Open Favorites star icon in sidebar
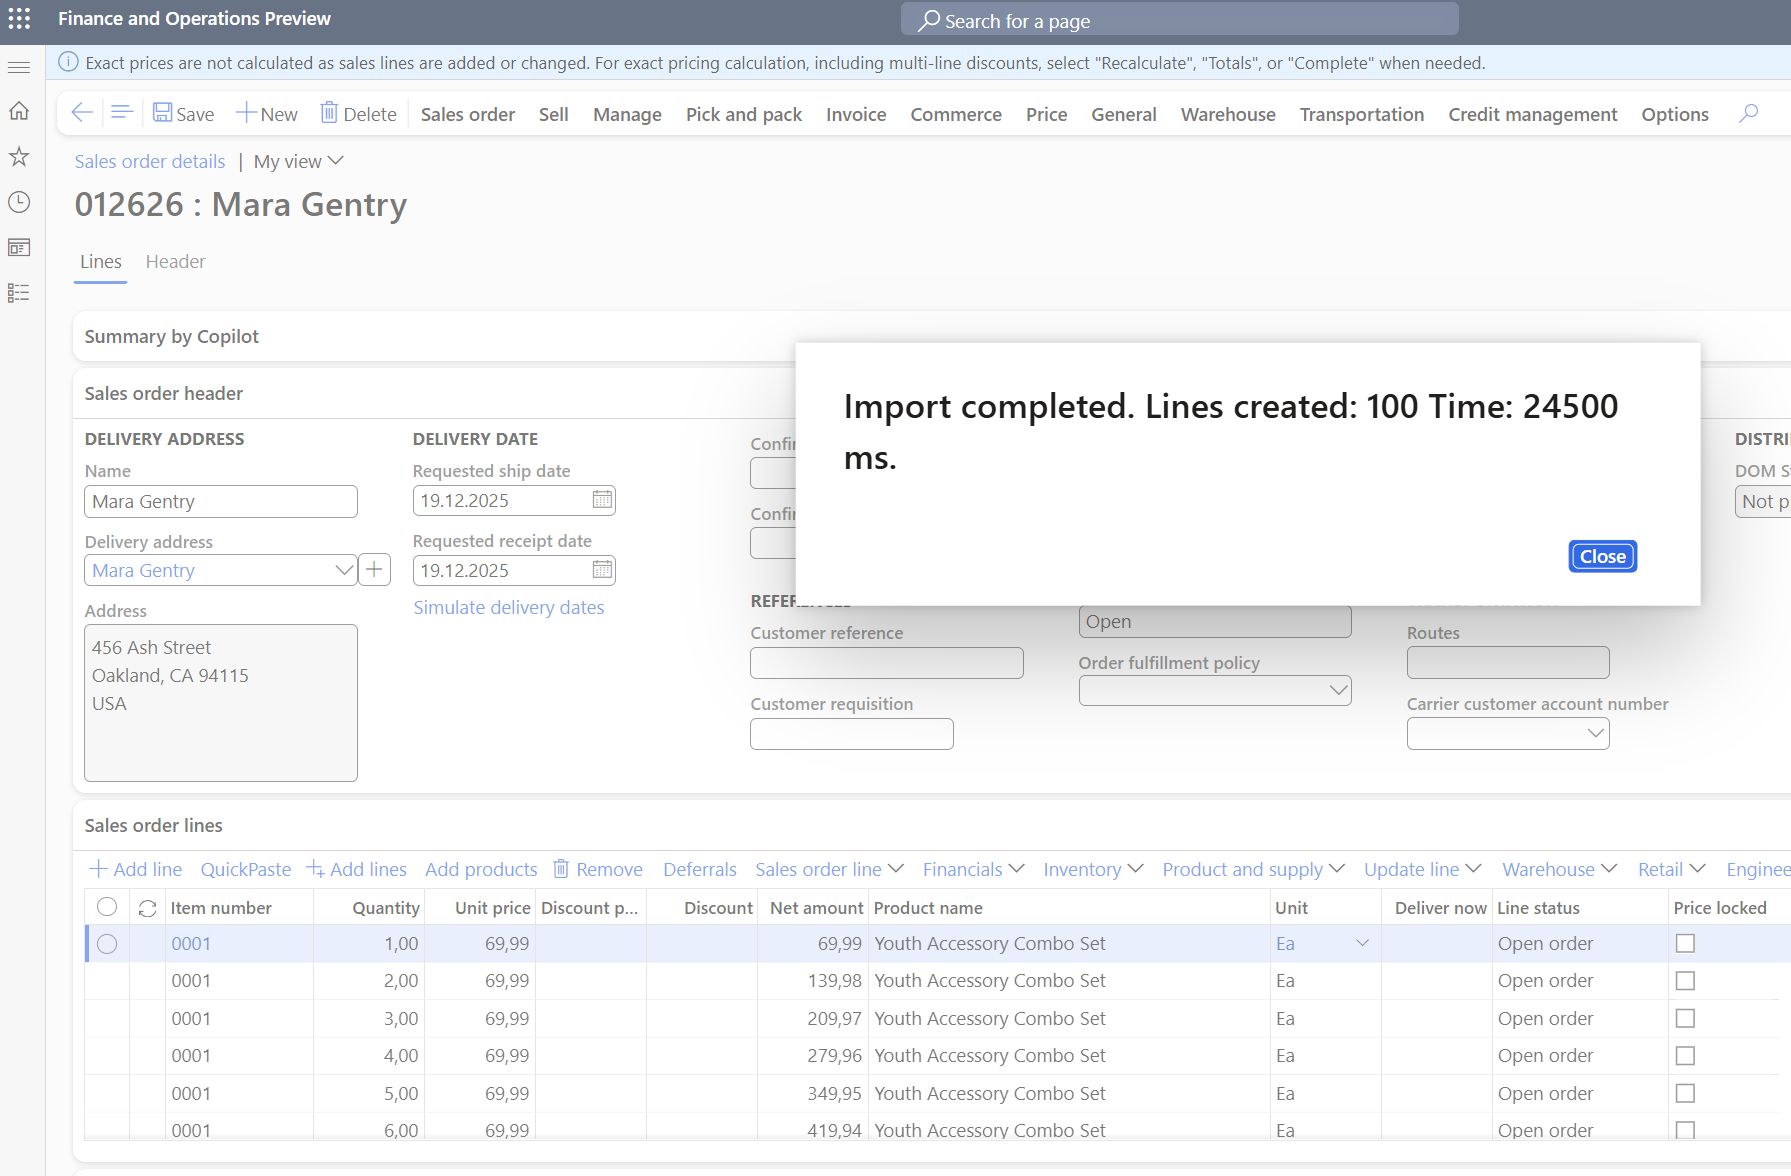The image size is (1791, 1176). point(19,157)
